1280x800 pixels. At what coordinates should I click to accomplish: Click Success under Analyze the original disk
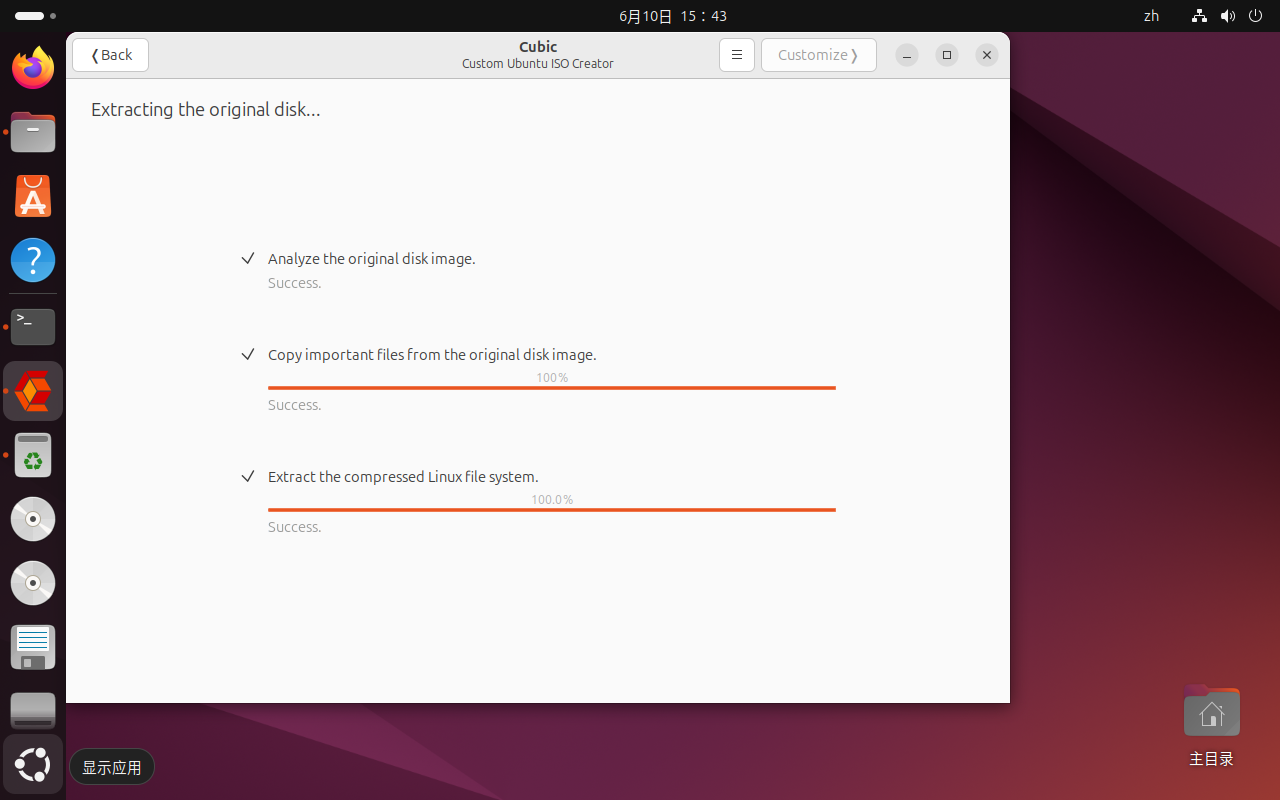(x=295, y=283)
